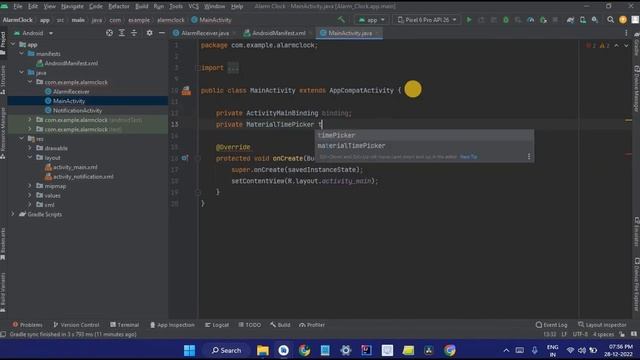Screen dimensions: 640x360
Task: Click UTF-8 encoding in status bar
Action: [x=580, y=334]
